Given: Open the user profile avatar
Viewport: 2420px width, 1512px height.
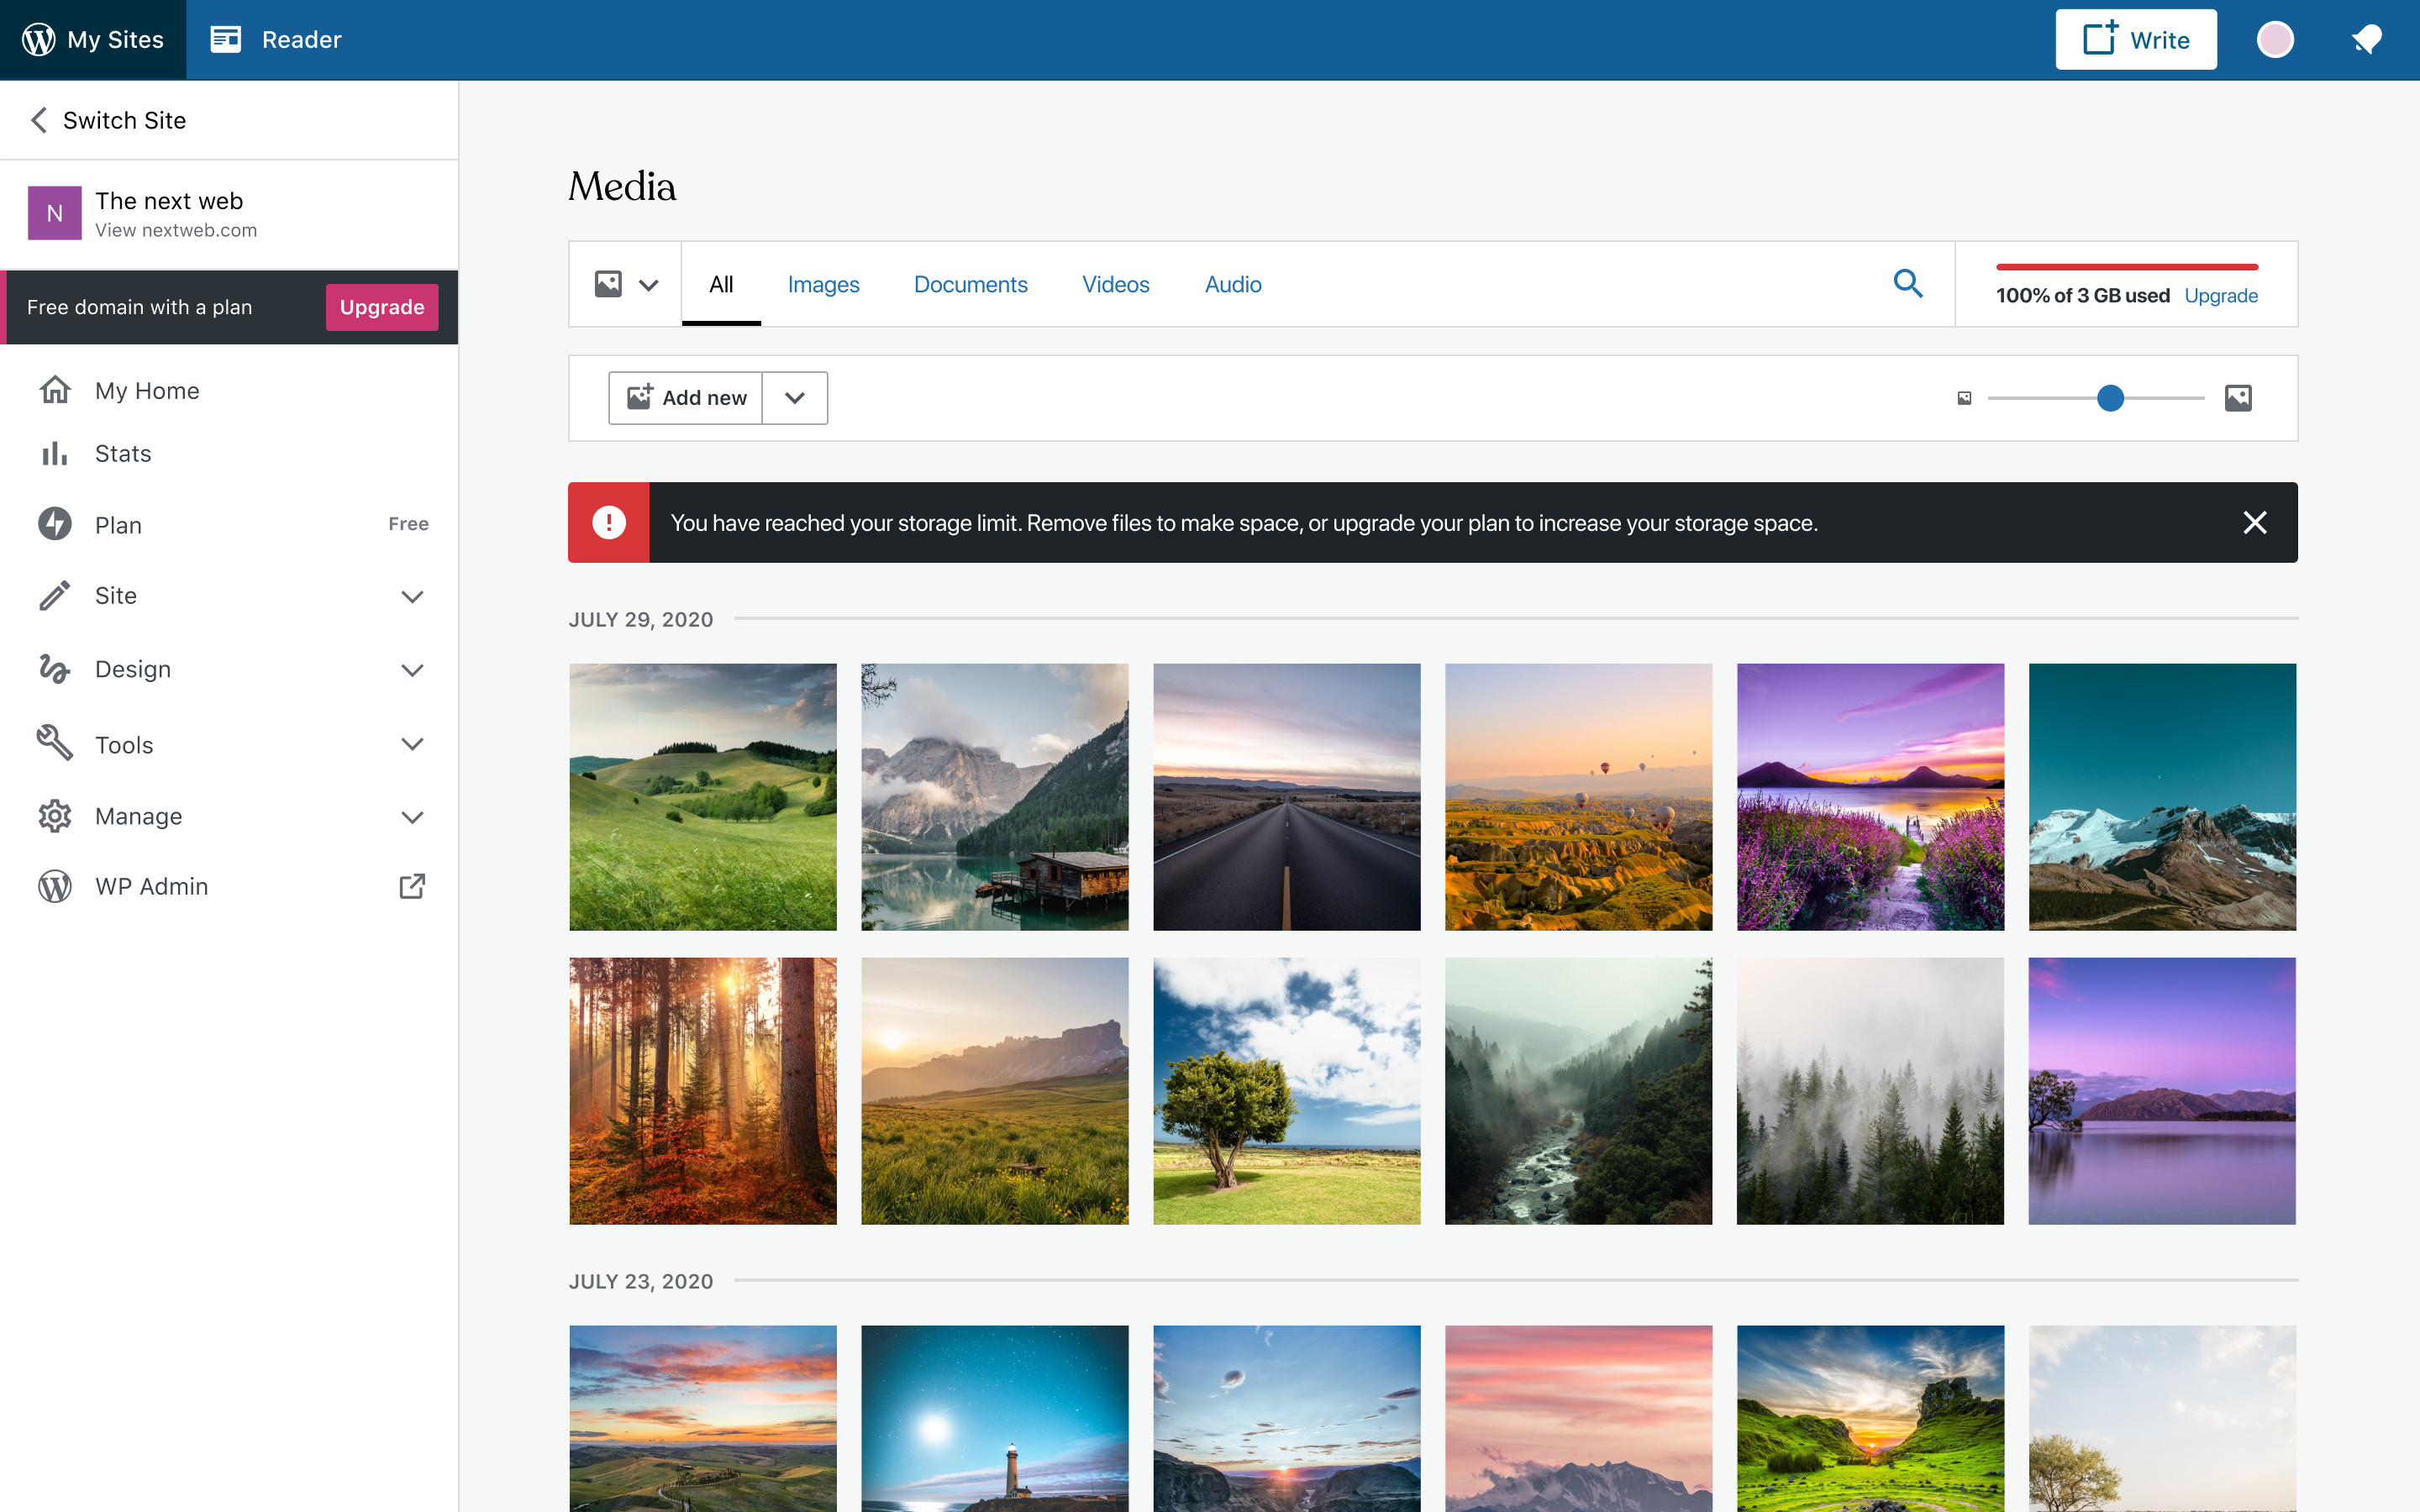Looking at the screenshot, I should [x=2275, y=40].
